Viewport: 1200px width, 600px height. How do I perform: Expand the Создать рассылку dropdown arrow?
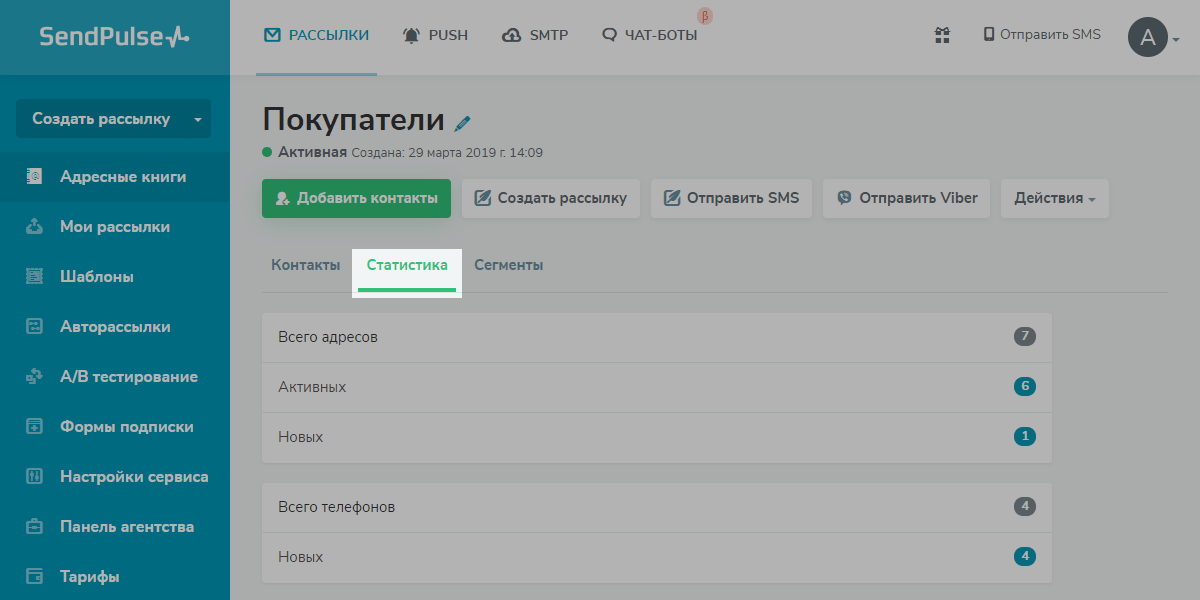pyautogui.click(x=198, y=119)
